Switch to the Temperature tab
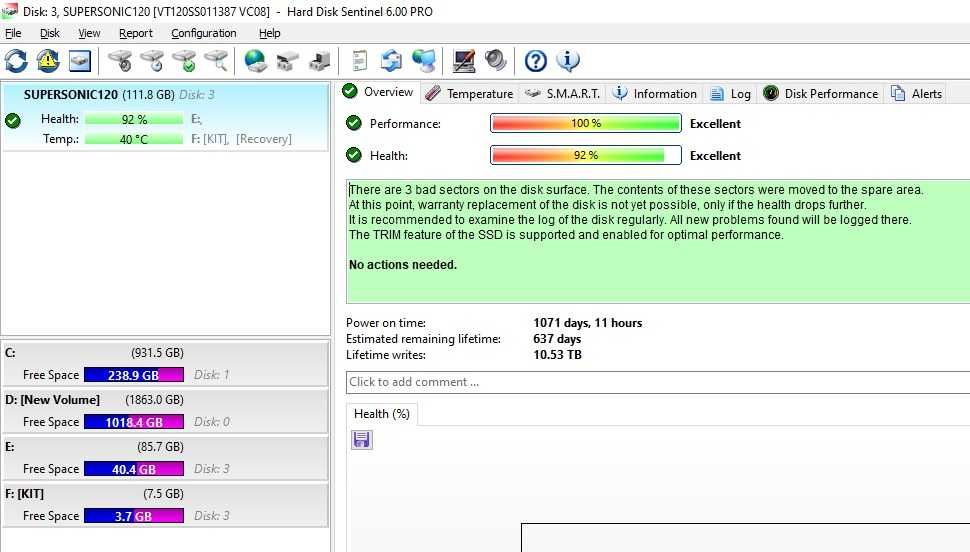 pyautogui.click(x=470, y=93)
